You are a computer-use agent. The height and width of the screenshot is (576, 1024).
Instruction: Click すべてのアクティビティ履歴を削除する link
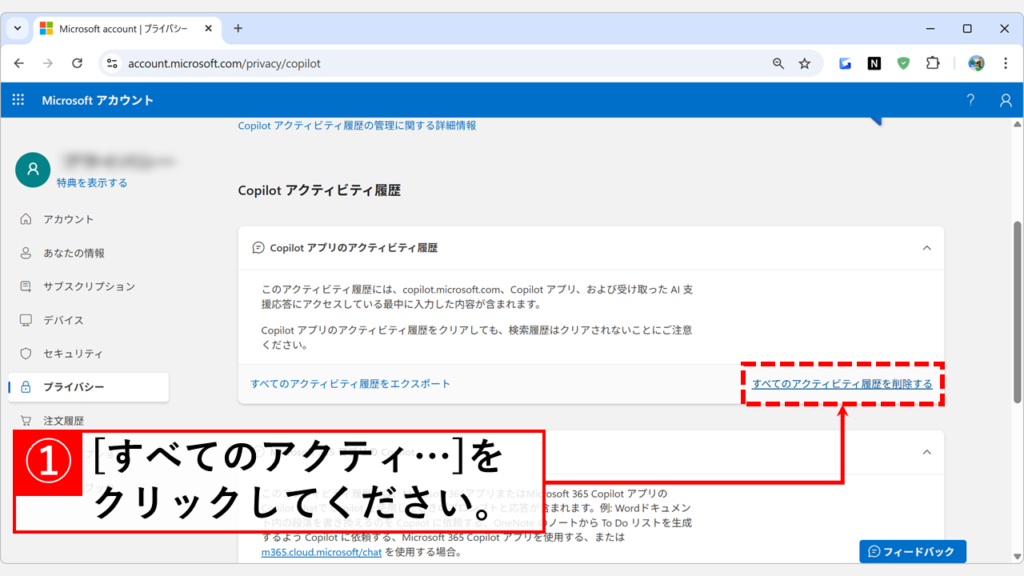[842, 384]
